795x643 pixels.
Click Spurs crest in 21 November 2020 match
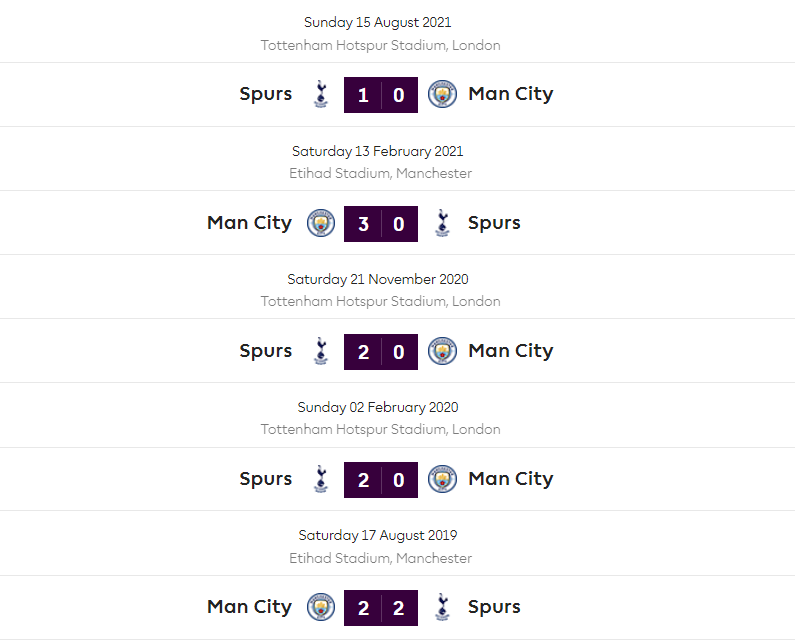pos(321,351)
